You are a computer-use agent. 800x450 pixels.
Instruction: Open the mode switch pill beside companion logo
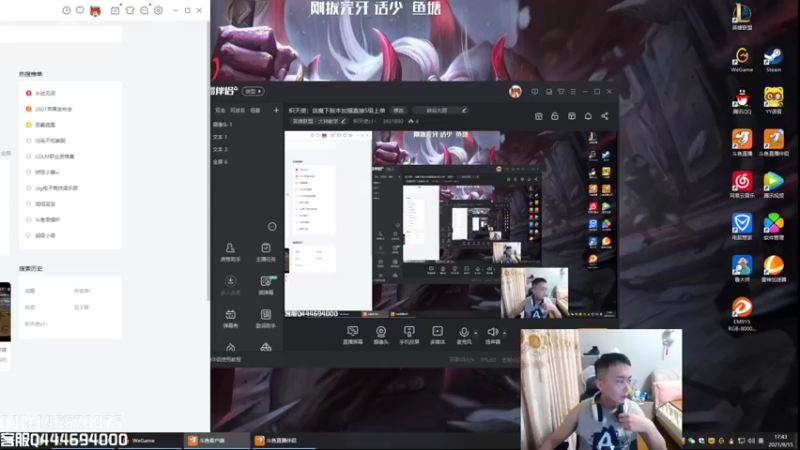[253, 91]
